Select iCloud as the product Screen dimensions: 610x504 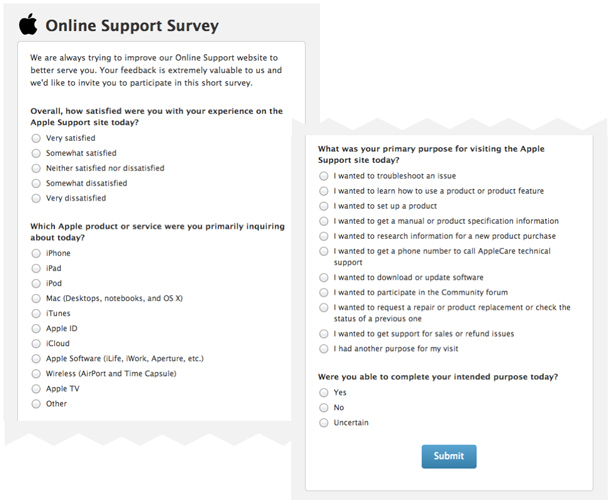pyautogui.click(x=36, y=344)
